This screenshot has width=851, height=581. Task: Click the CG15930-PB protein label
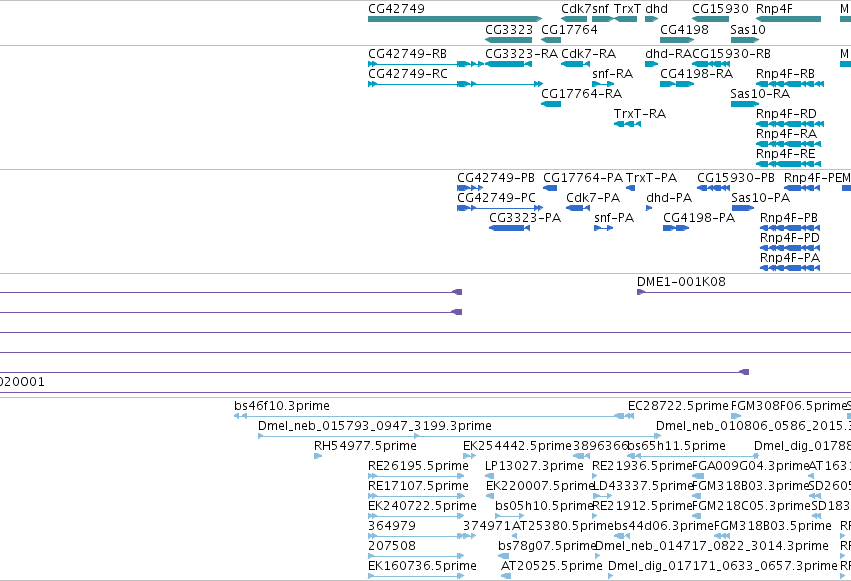(736, 178)
